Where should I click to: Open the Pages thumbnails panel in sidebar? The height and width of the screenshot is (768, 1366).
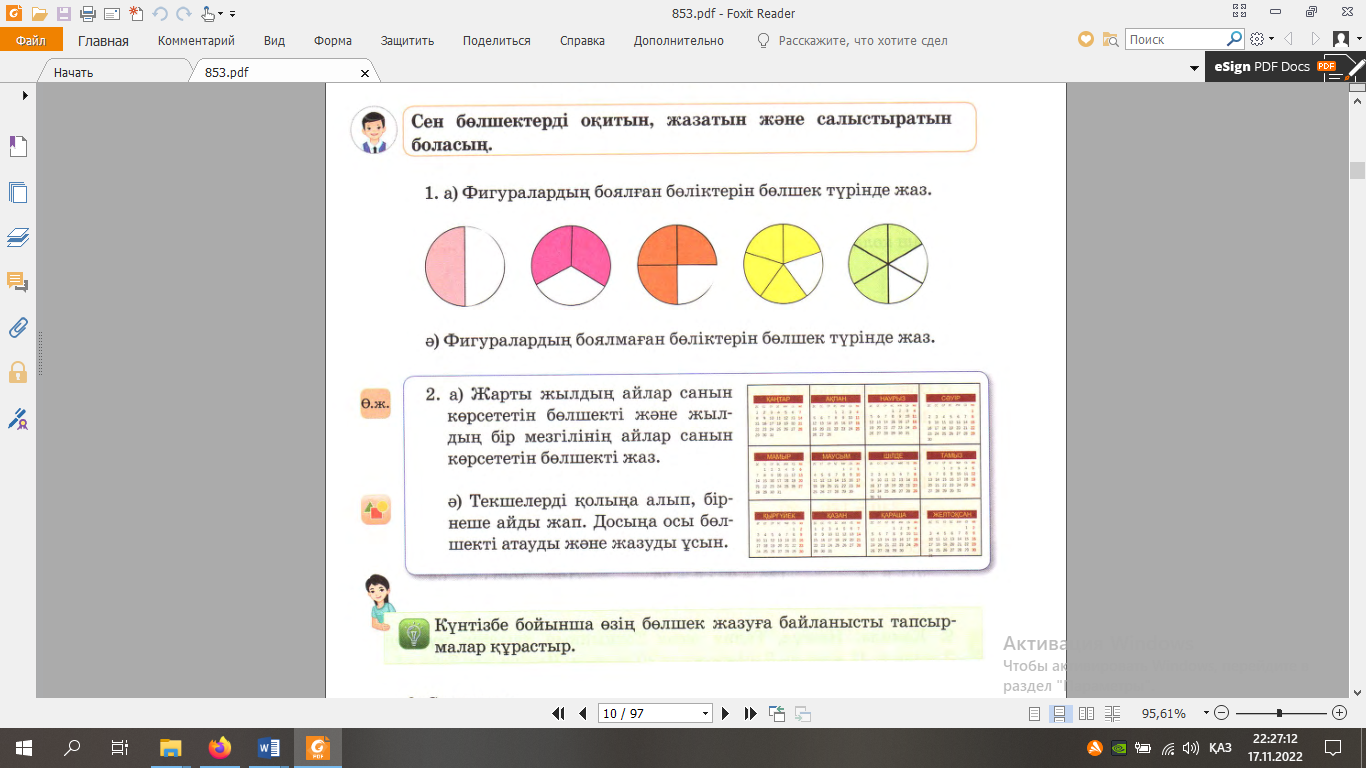tap(18, 193)
